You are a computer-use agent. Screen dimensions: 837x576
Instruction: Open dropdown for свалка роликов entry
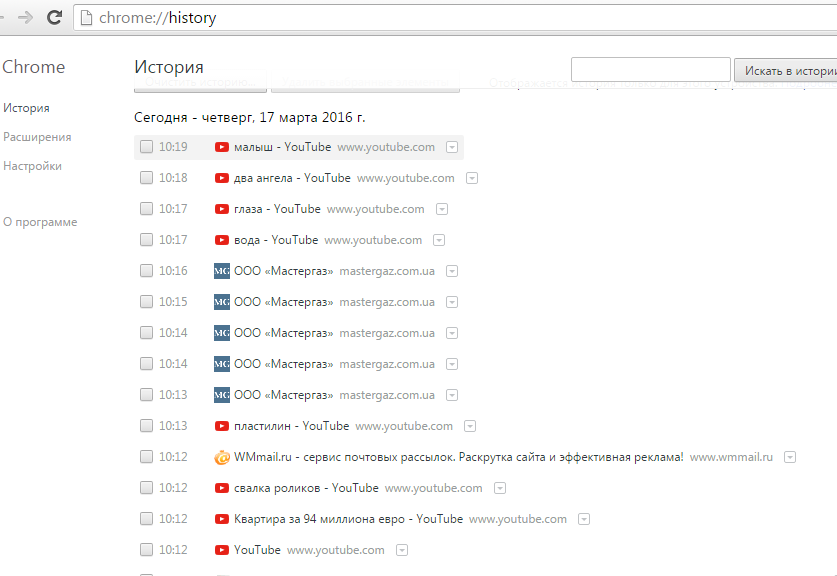(500, 487)
